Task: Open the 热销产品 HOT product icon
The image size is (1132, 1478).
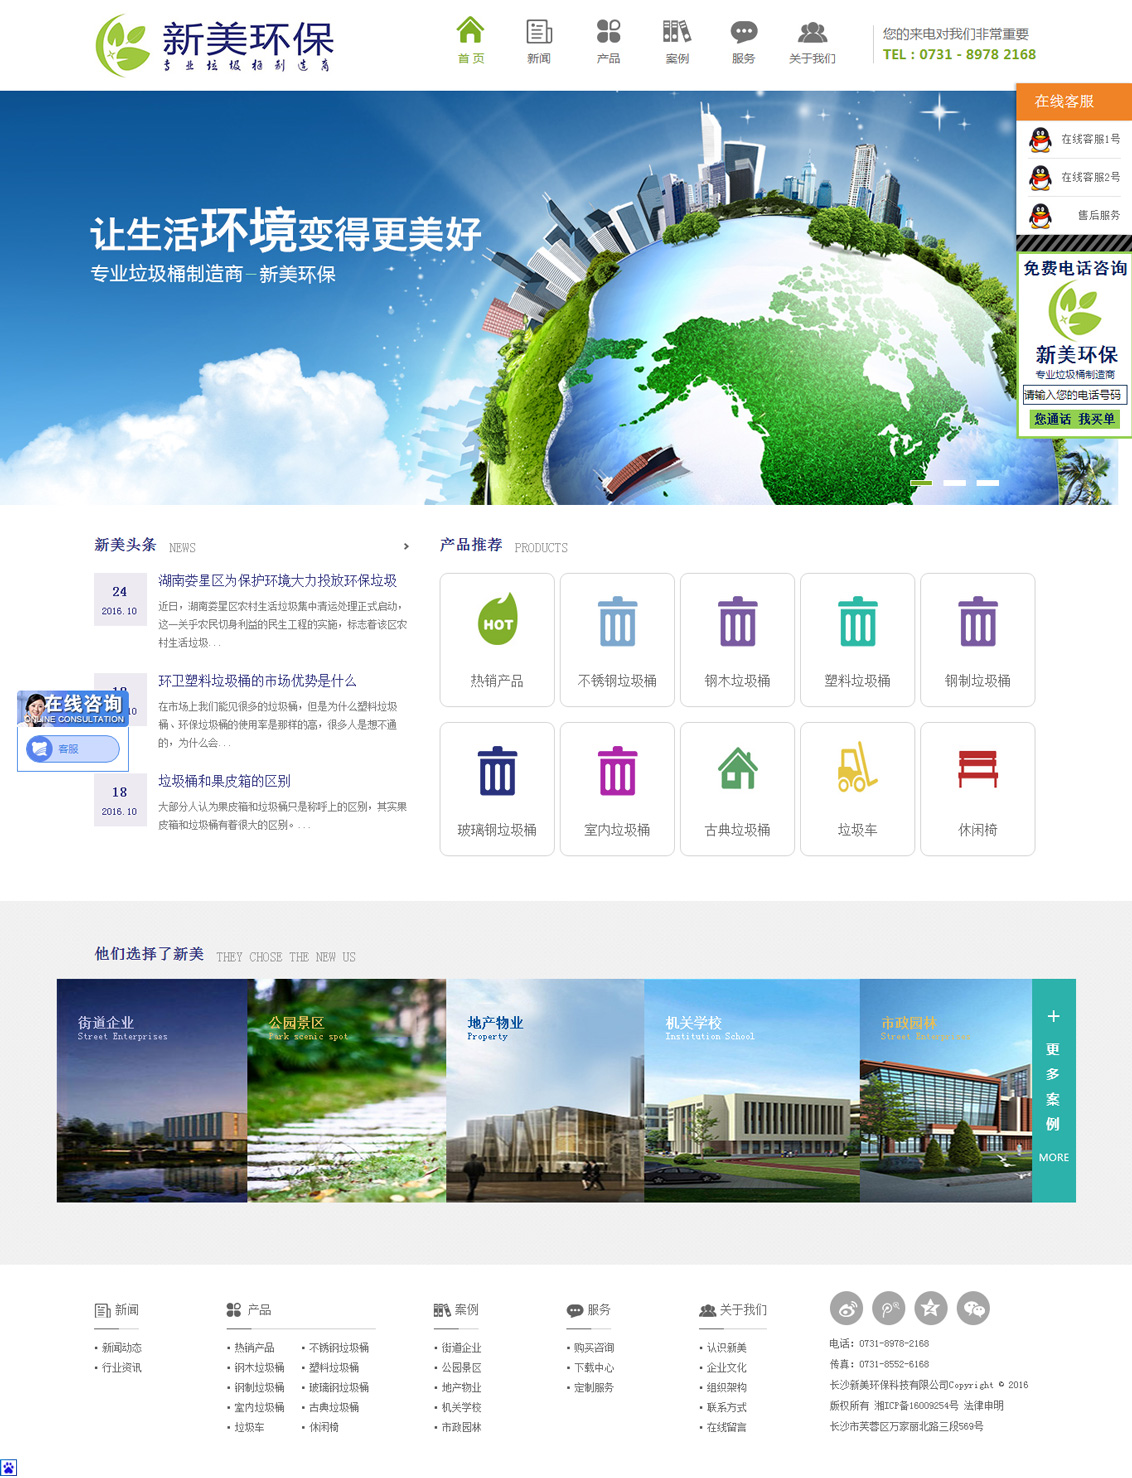Action: [497, 620]
